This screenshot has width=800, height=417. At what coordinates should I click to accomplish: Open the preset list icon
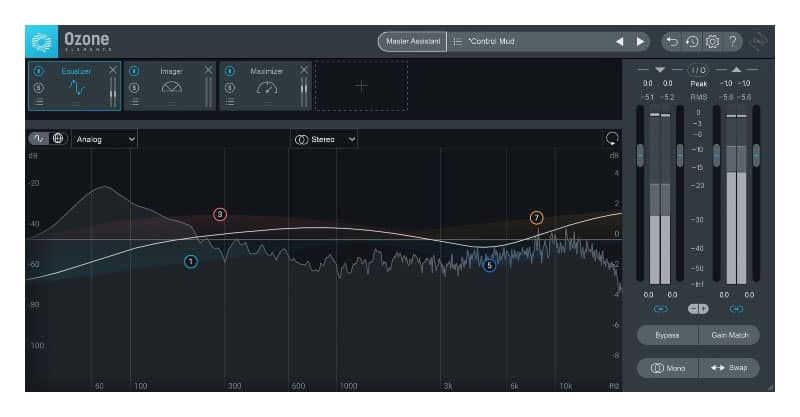pos(457,41)
